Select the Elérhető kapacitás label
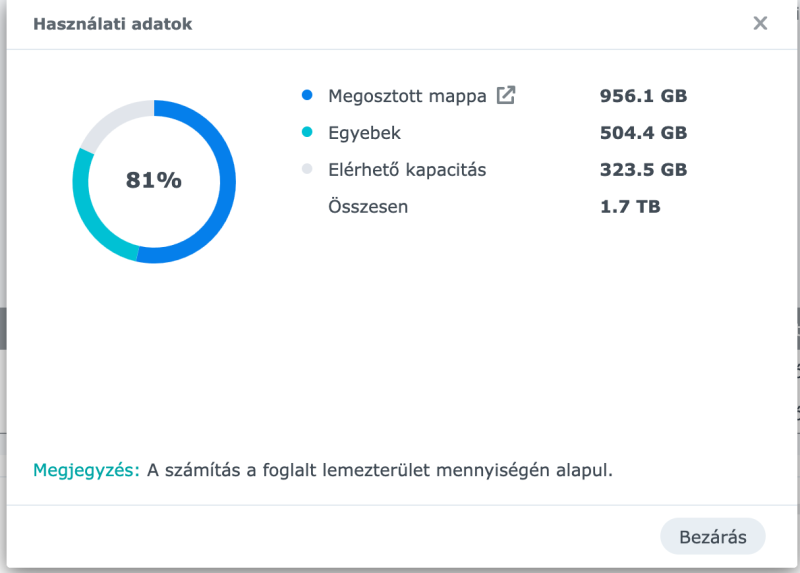The height and width of the screenshot is (573, 800). (x=407, y=170)
